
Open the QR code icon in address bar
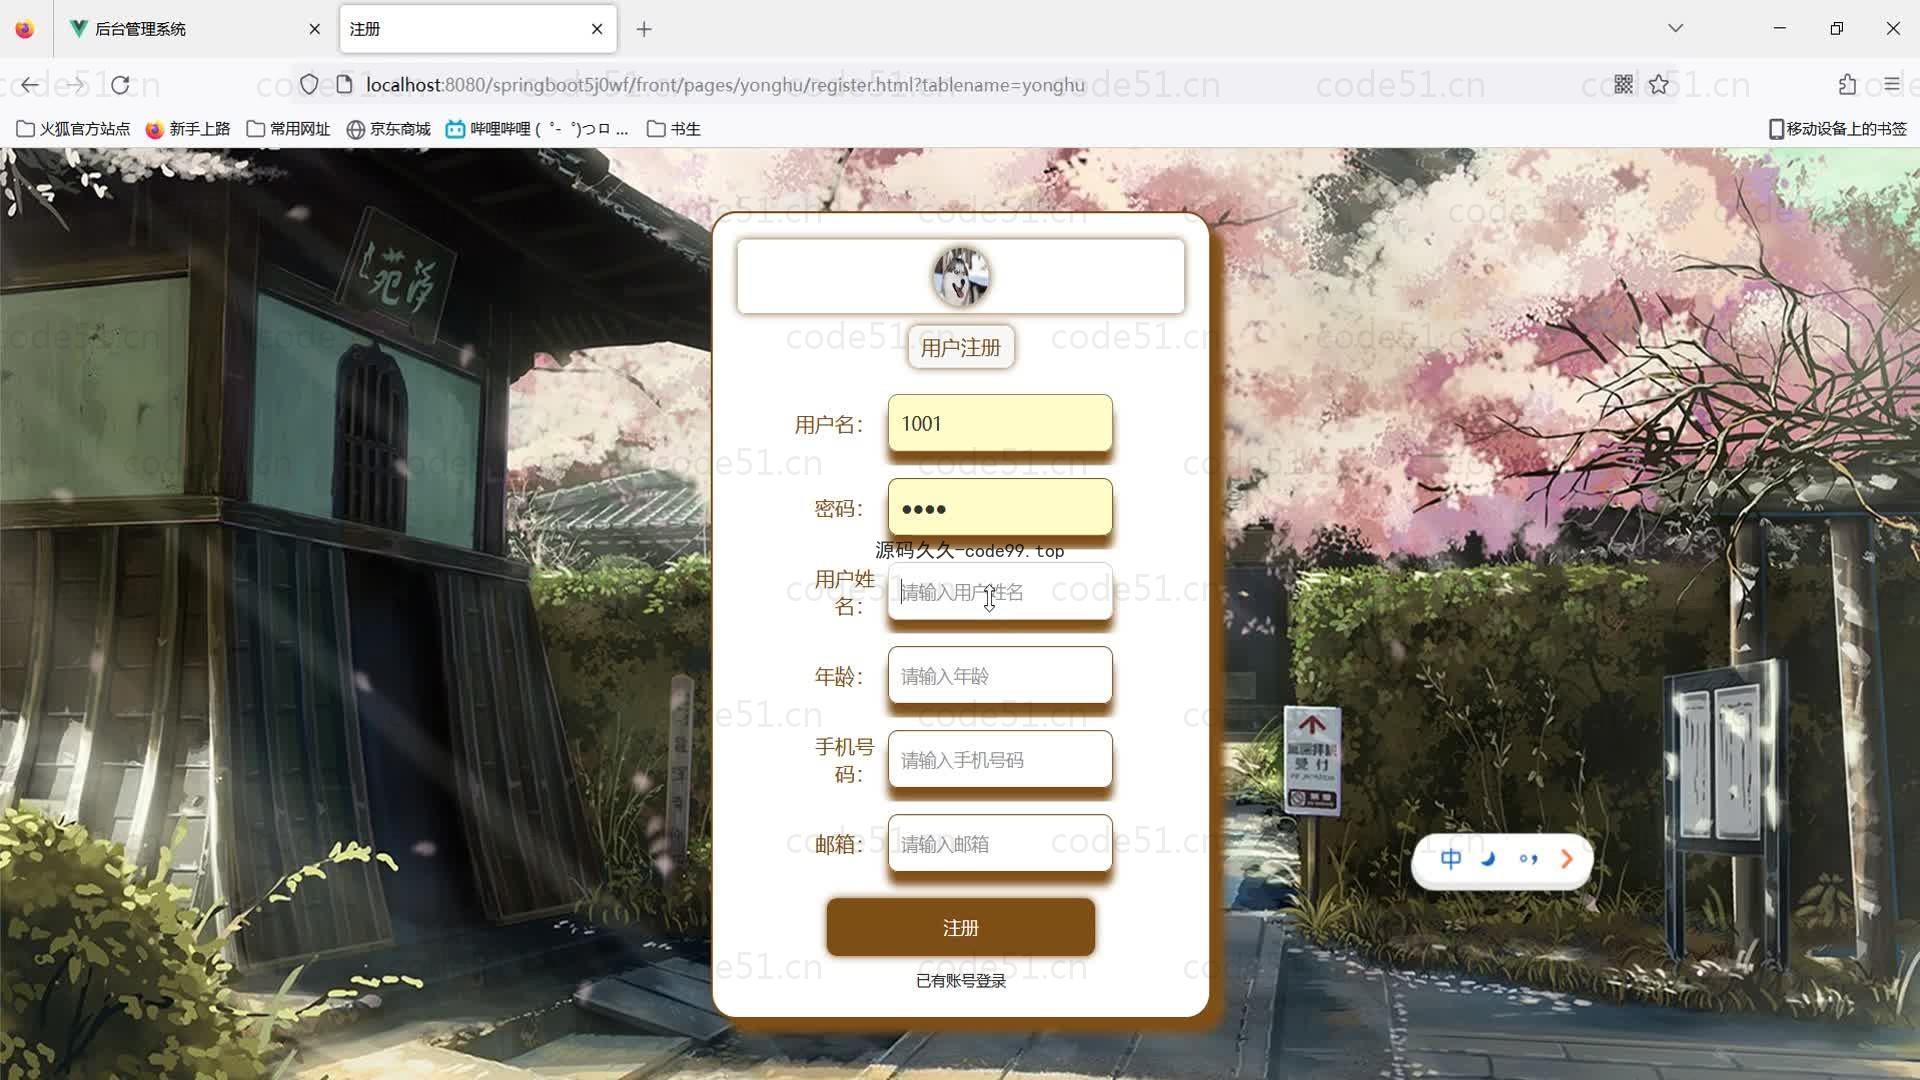[1624, 85]
